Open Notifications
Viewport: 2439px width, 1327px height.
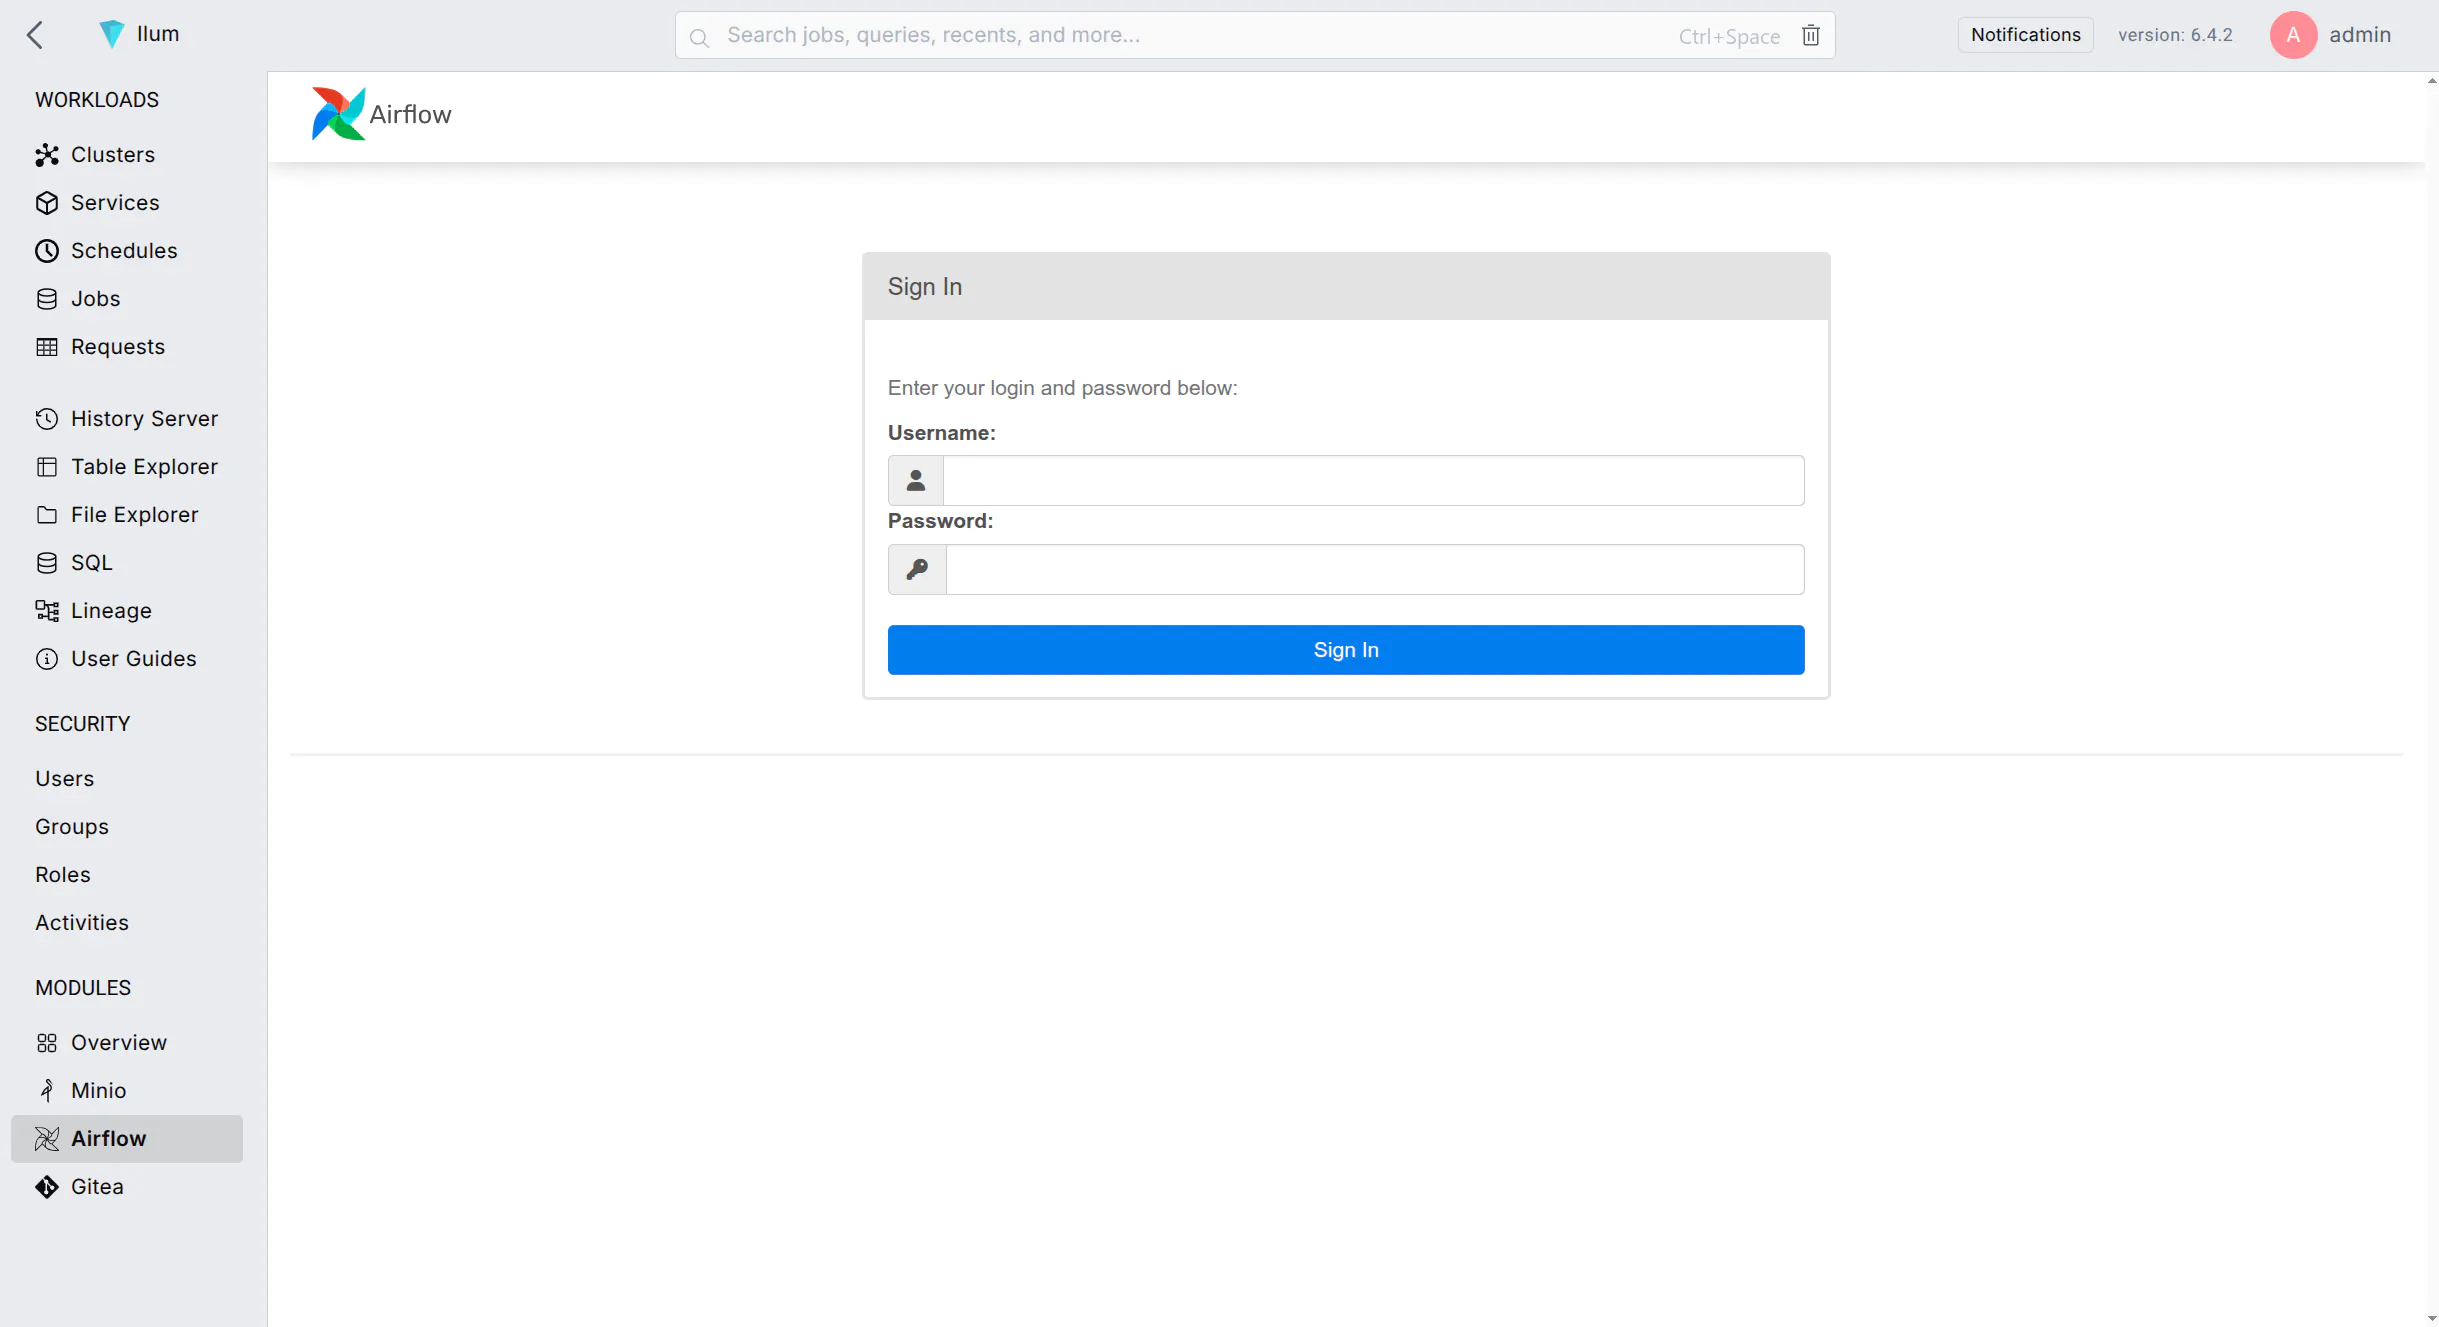tap(2024, 34)
